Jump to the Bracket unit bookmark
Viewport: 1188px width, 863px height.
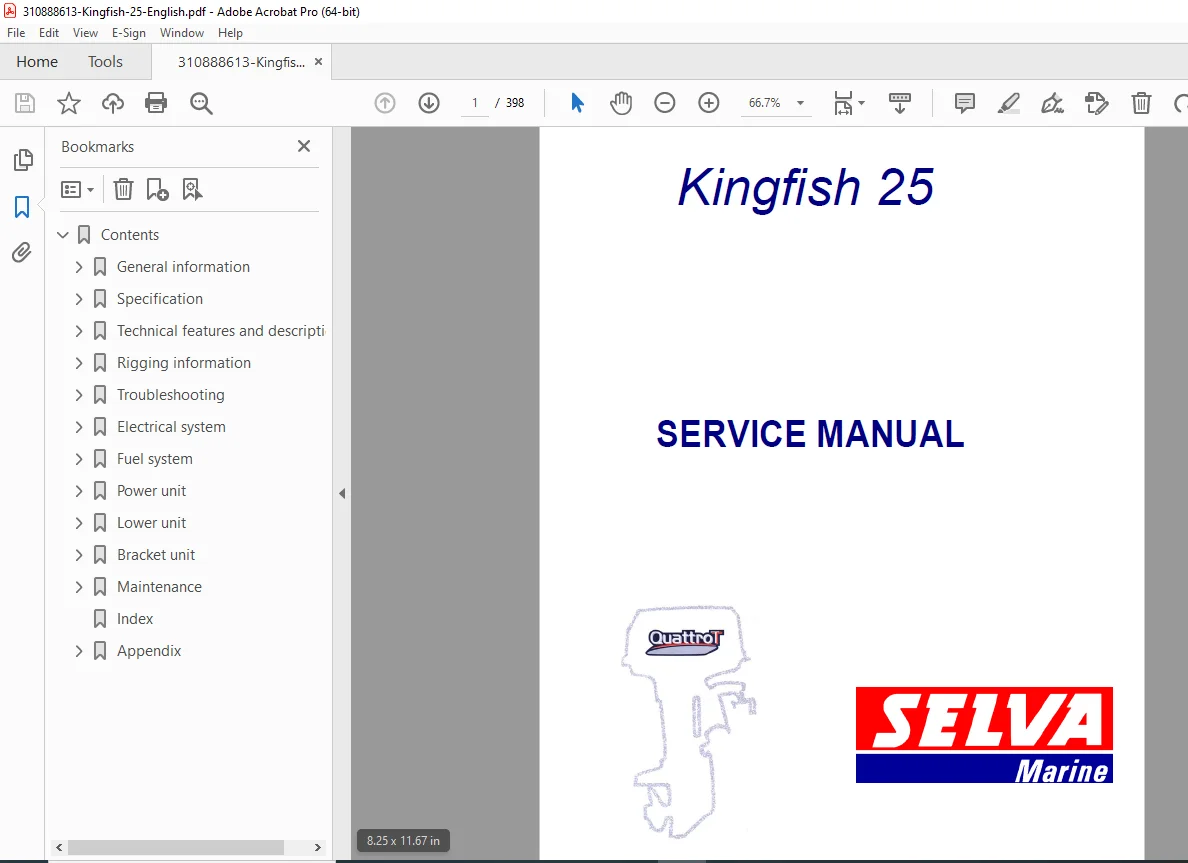156,555
